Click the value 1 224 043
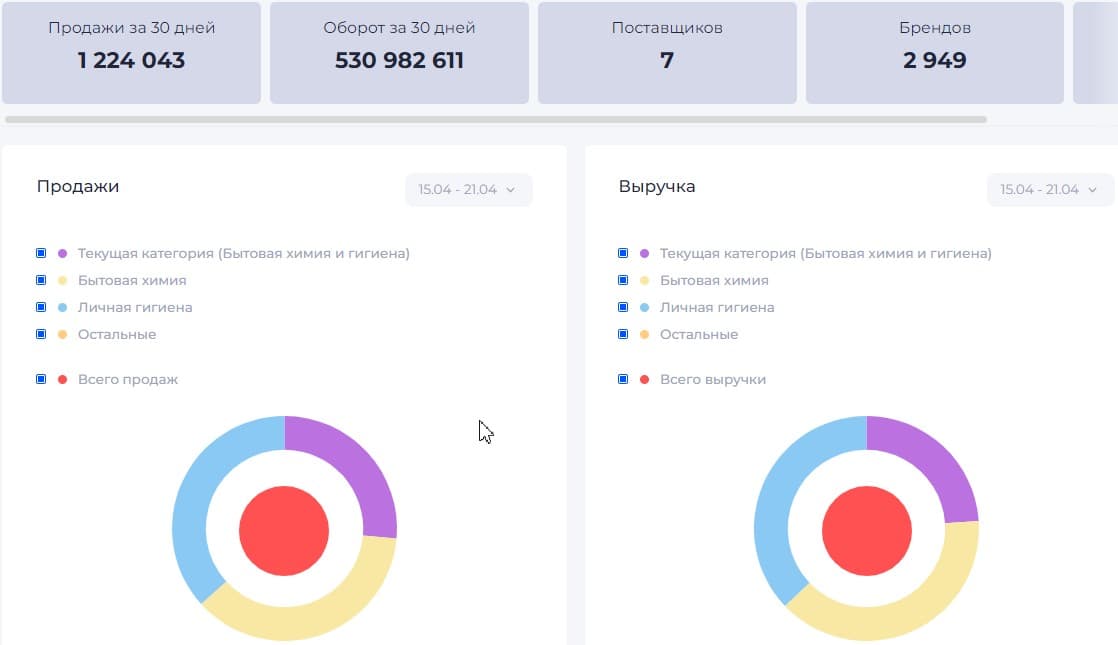 pyautogui.click(x=131, y=60)
